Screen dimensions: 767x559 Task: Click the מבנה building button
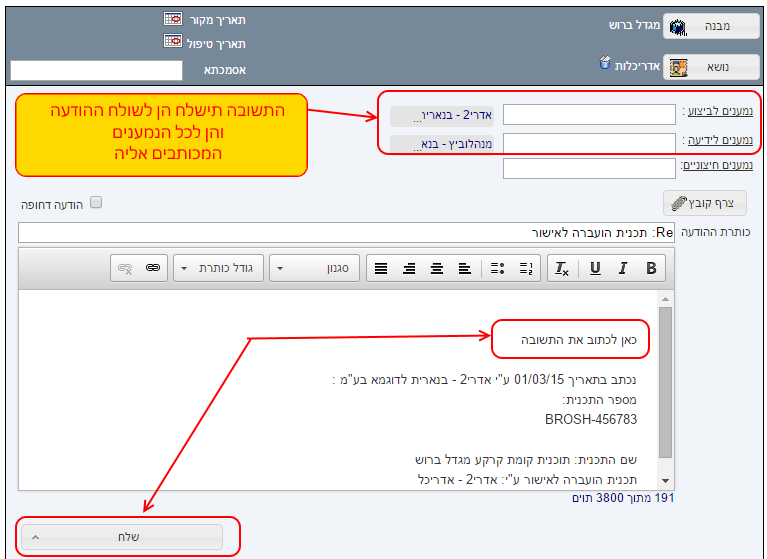point(705,26)
